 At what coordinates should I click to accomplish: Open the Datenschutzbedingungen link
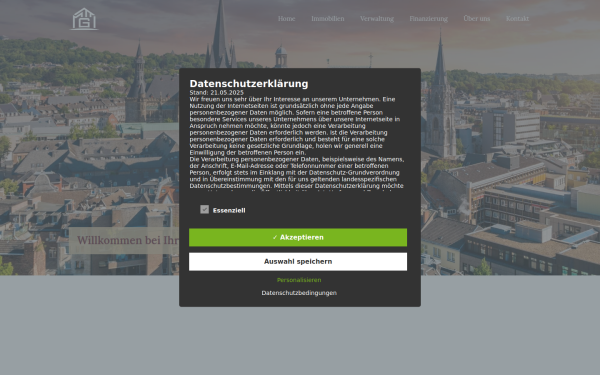point(299,293)
